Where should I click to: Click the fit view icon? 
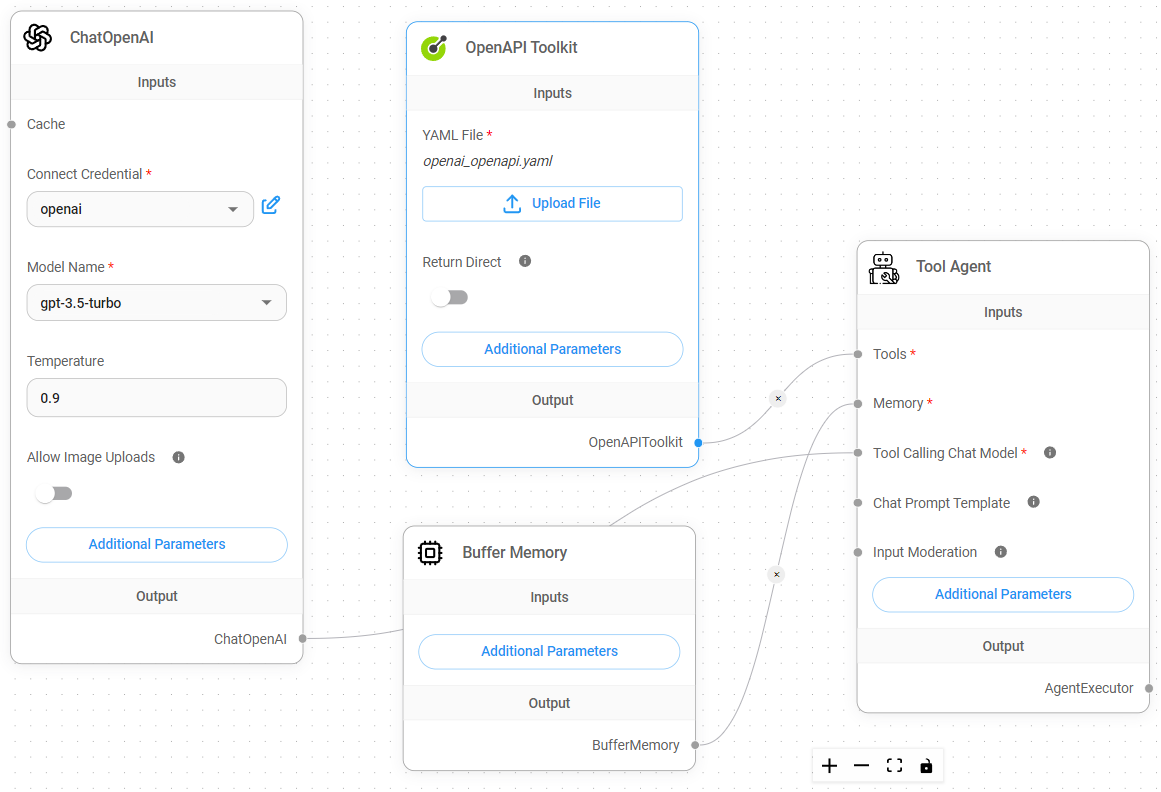point(894,766)
